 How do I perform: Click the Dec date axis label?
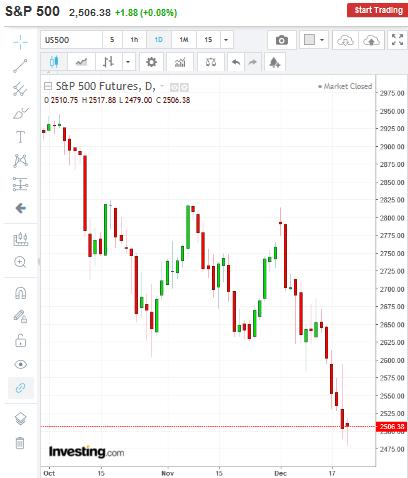[x=281, y=473]
